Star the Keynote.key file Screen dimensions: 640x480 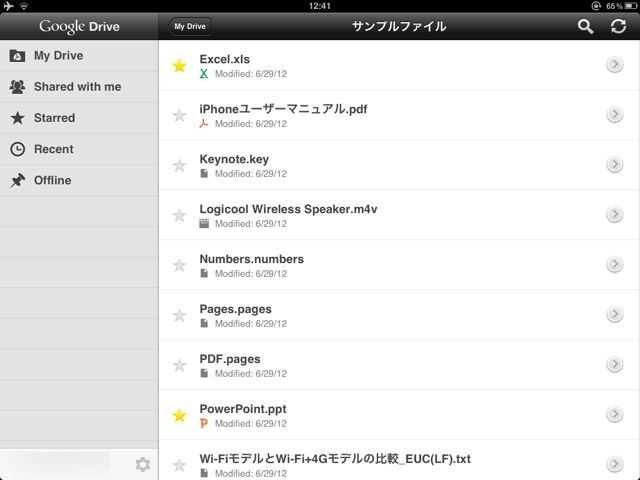179,165
